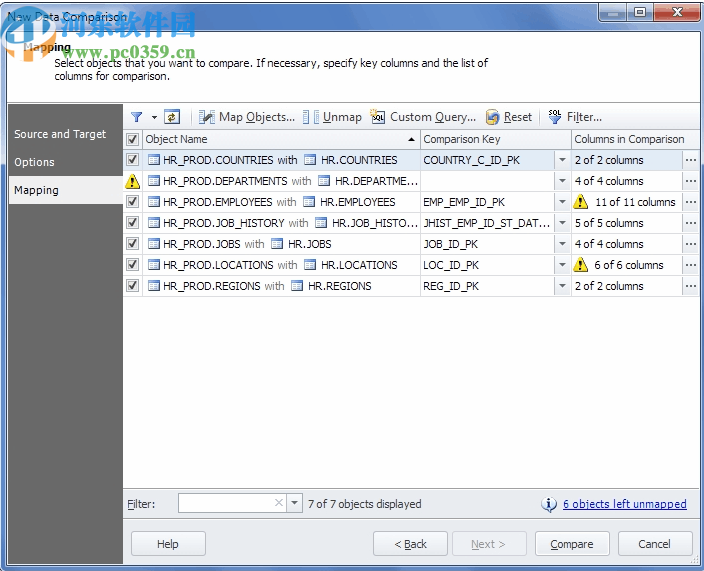
Task: Open the columns ellipsis for DEPARTMENTS row
Action: click(691, 181)
